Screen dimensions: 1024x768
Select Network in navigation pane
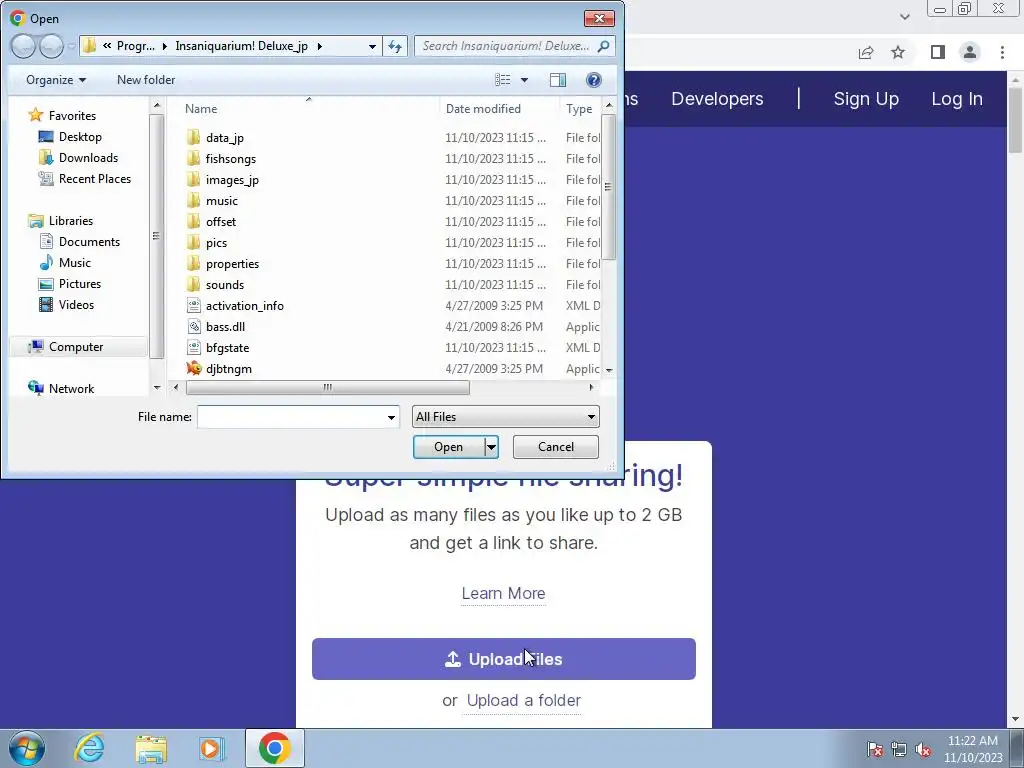[71, 389]
